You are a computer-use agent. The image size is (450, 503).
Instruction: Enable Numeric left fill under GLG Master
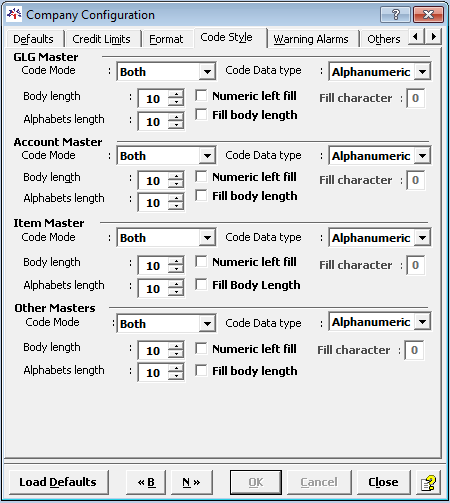click(x=201, y=96)
